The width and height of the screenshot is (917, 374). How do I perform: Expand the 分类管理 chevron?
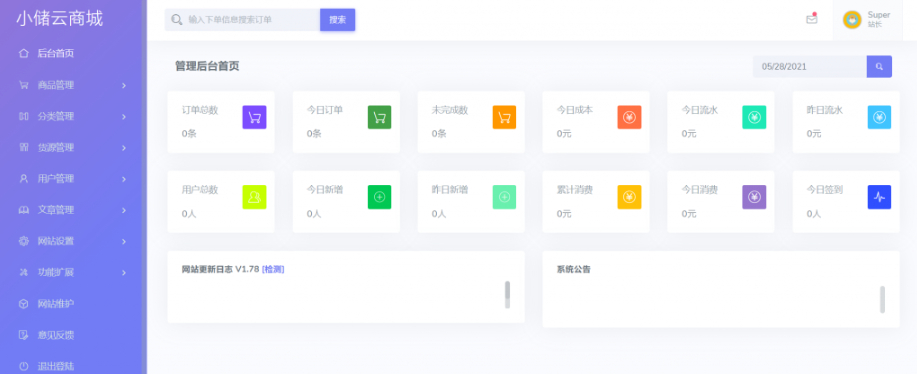click(x=124, y=116)
